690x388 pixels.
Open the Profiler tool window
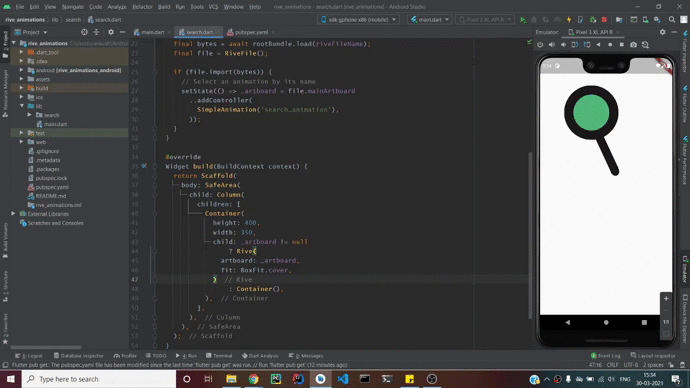(x=125, y=356)
